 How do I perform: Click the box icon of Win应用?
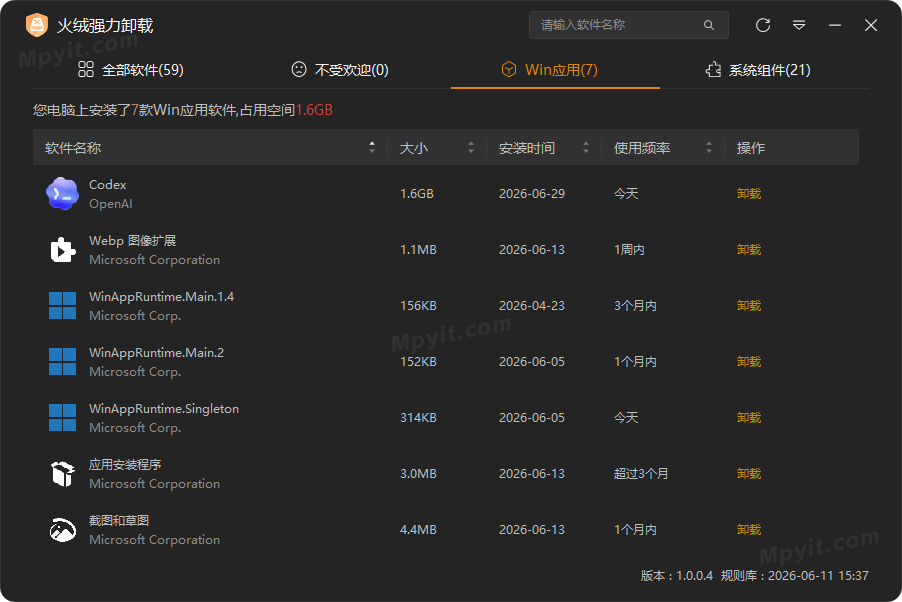509,70
